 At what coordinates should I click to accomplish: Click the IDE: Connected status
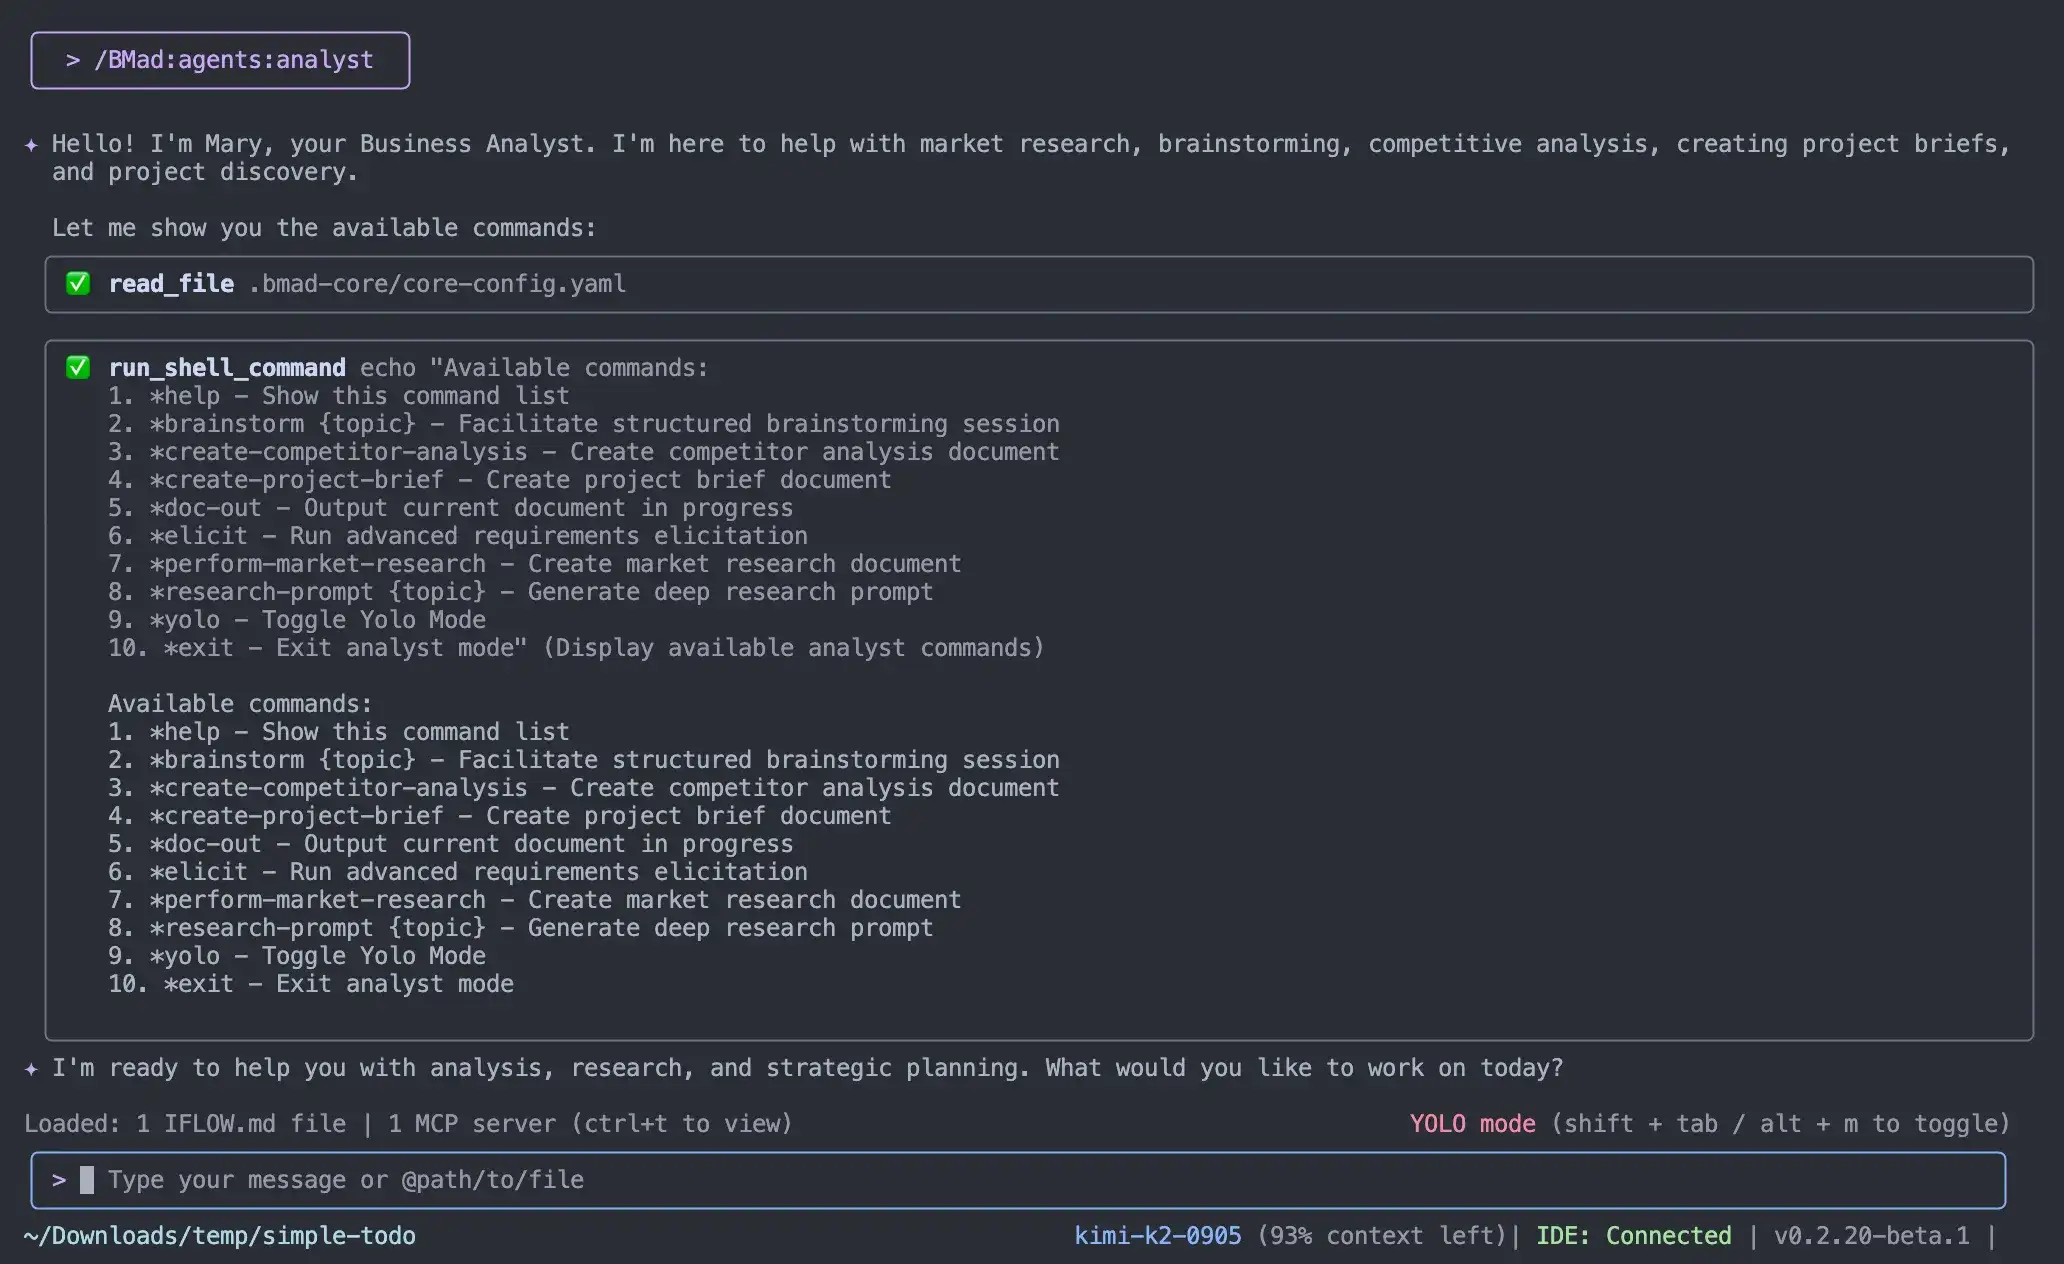pos(1633,1236)
